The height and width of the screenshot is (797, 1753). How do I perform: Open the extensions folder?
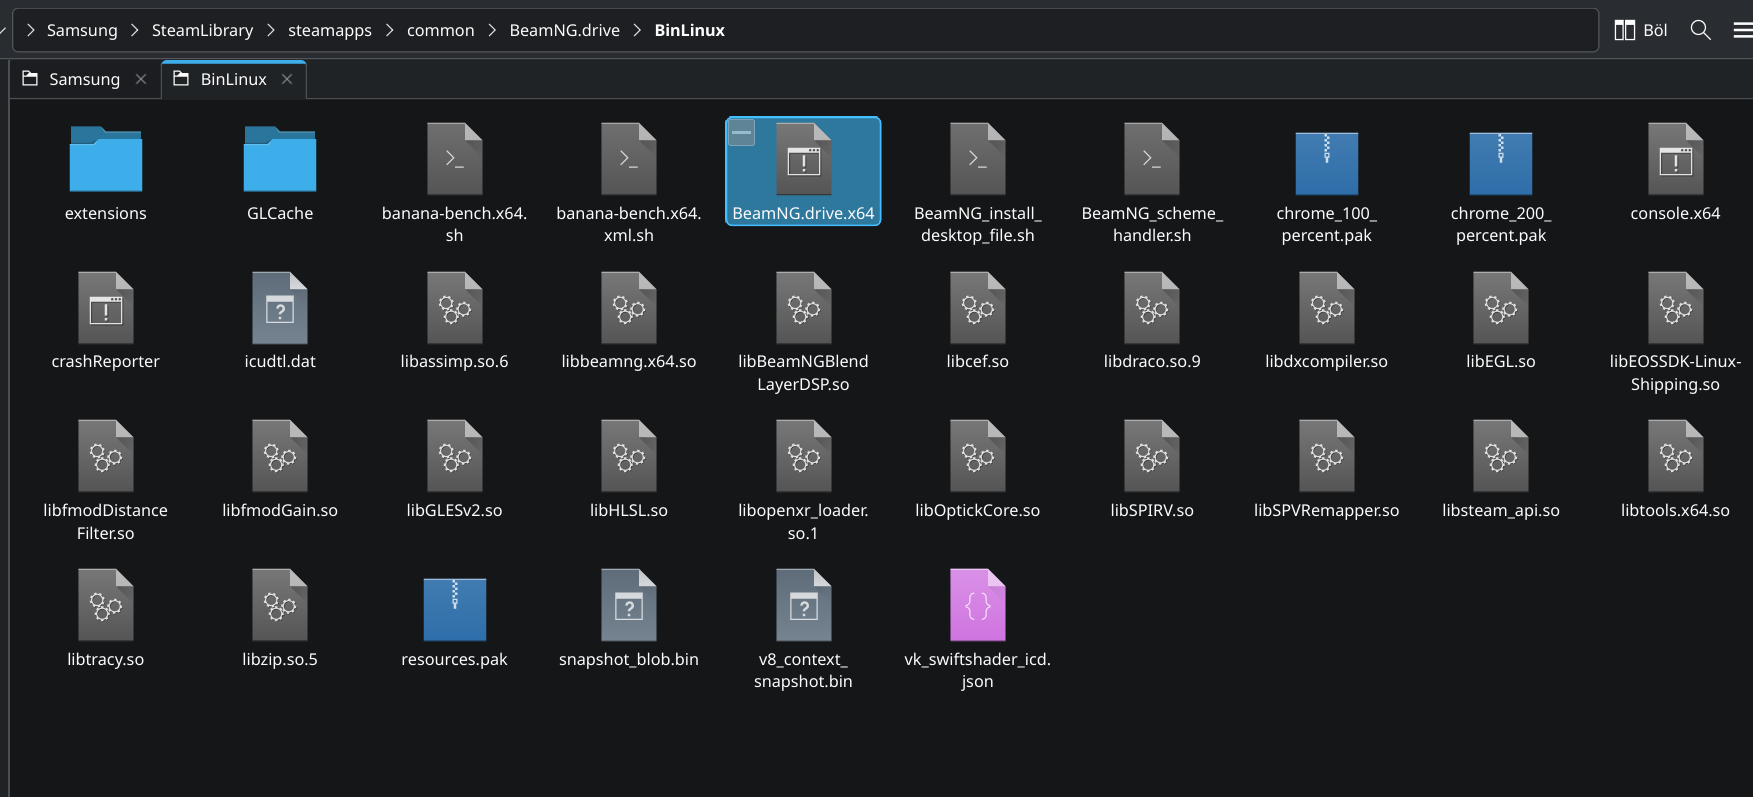pyautogui.click(x=106, y=159)
